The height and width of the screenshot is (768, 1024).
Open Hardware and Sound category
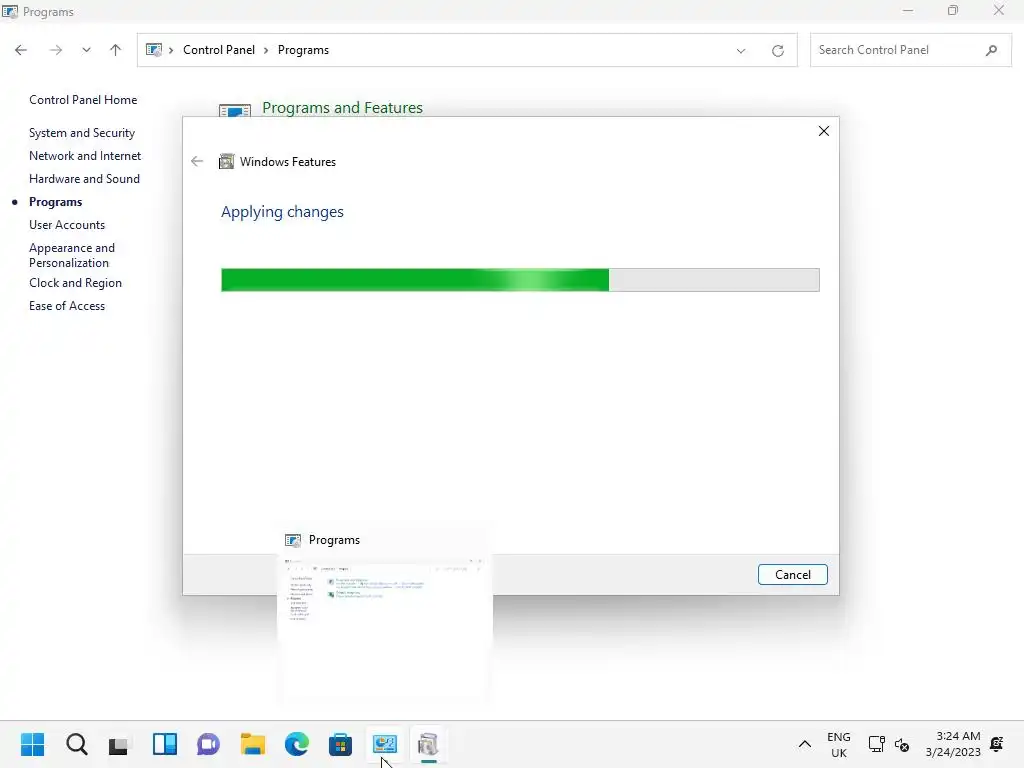(x=84, y=178)
